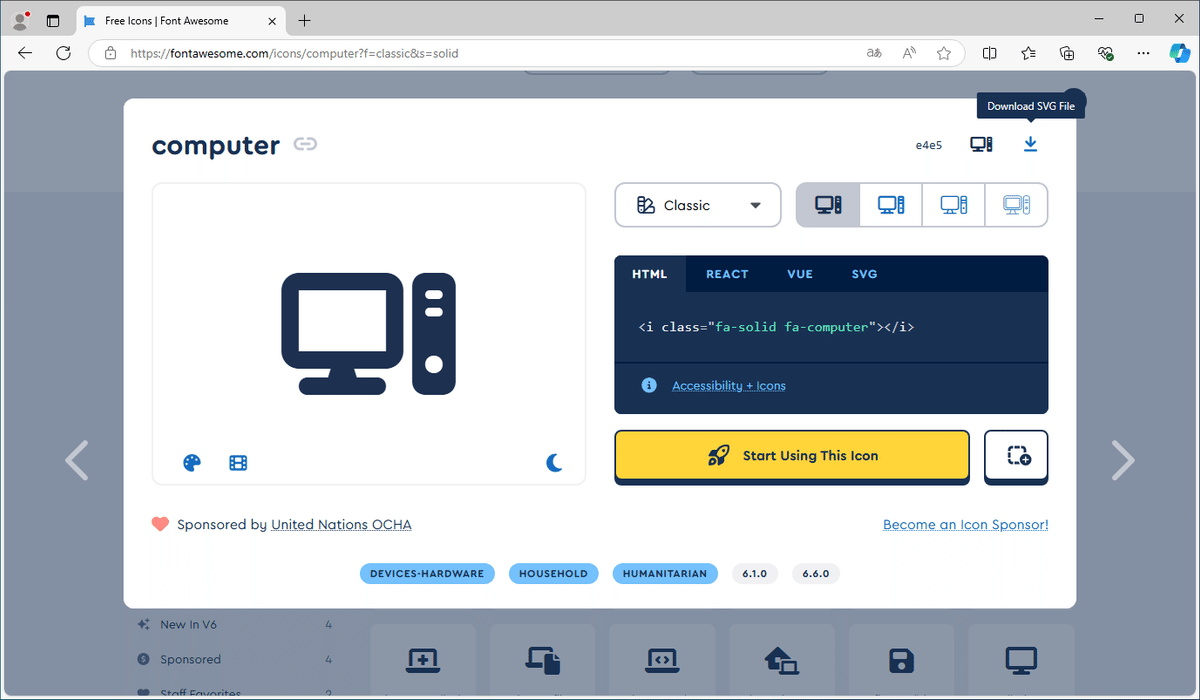Open the color palette icon in preview
The height and width of the screenshot is (700, 1200).
coord(192,462)
